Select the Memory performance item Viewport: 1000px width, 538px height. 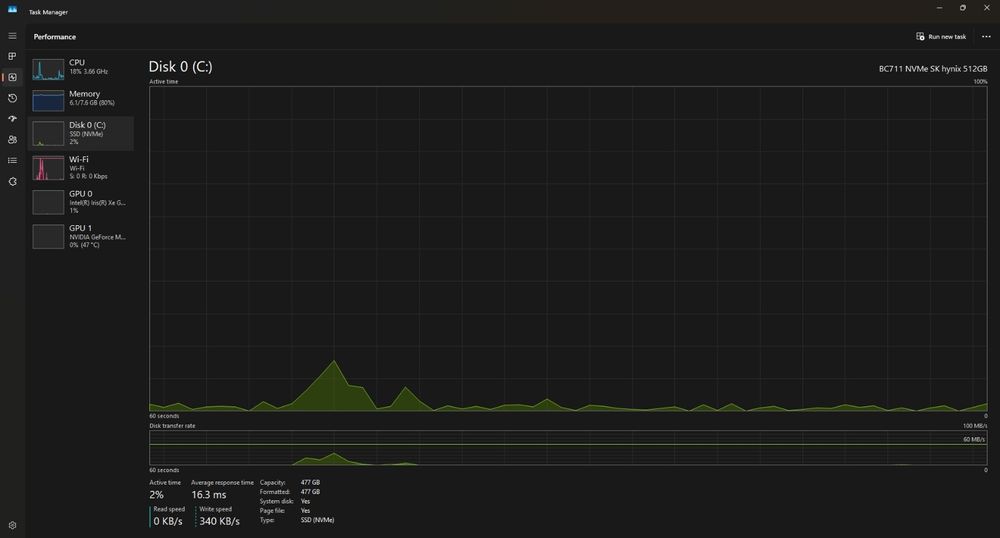coord(81,99)
